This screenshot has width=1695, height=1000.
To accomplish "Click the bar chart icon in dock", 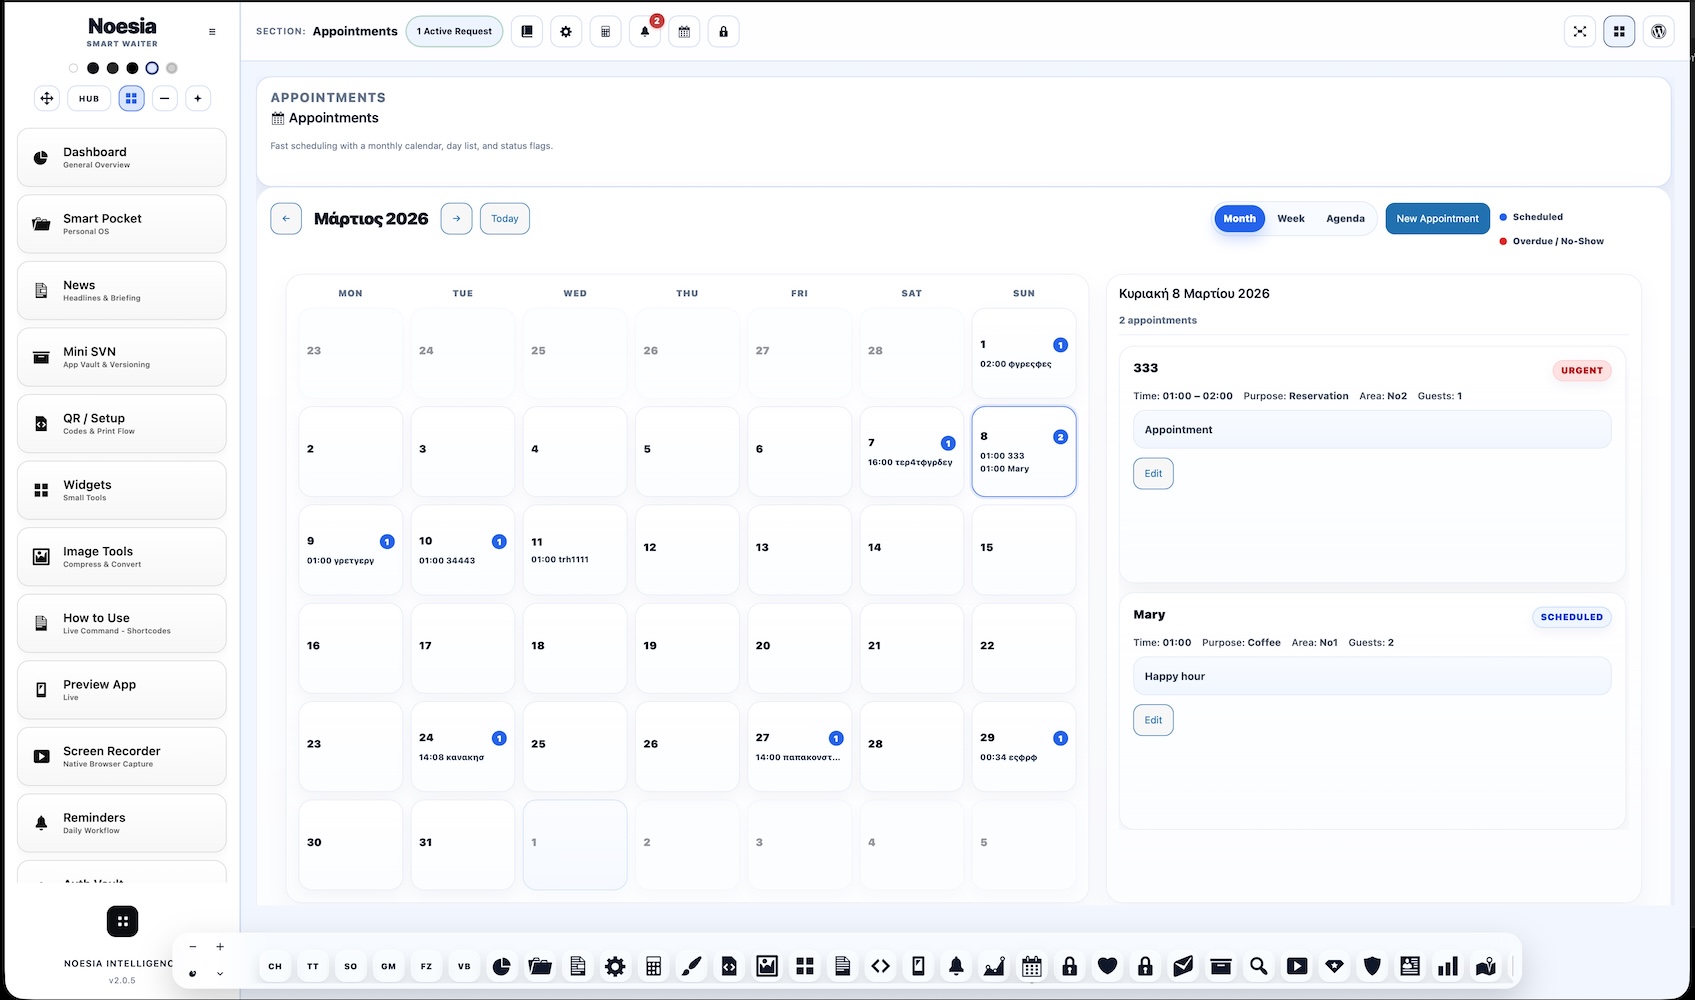I will [1448, 966].
